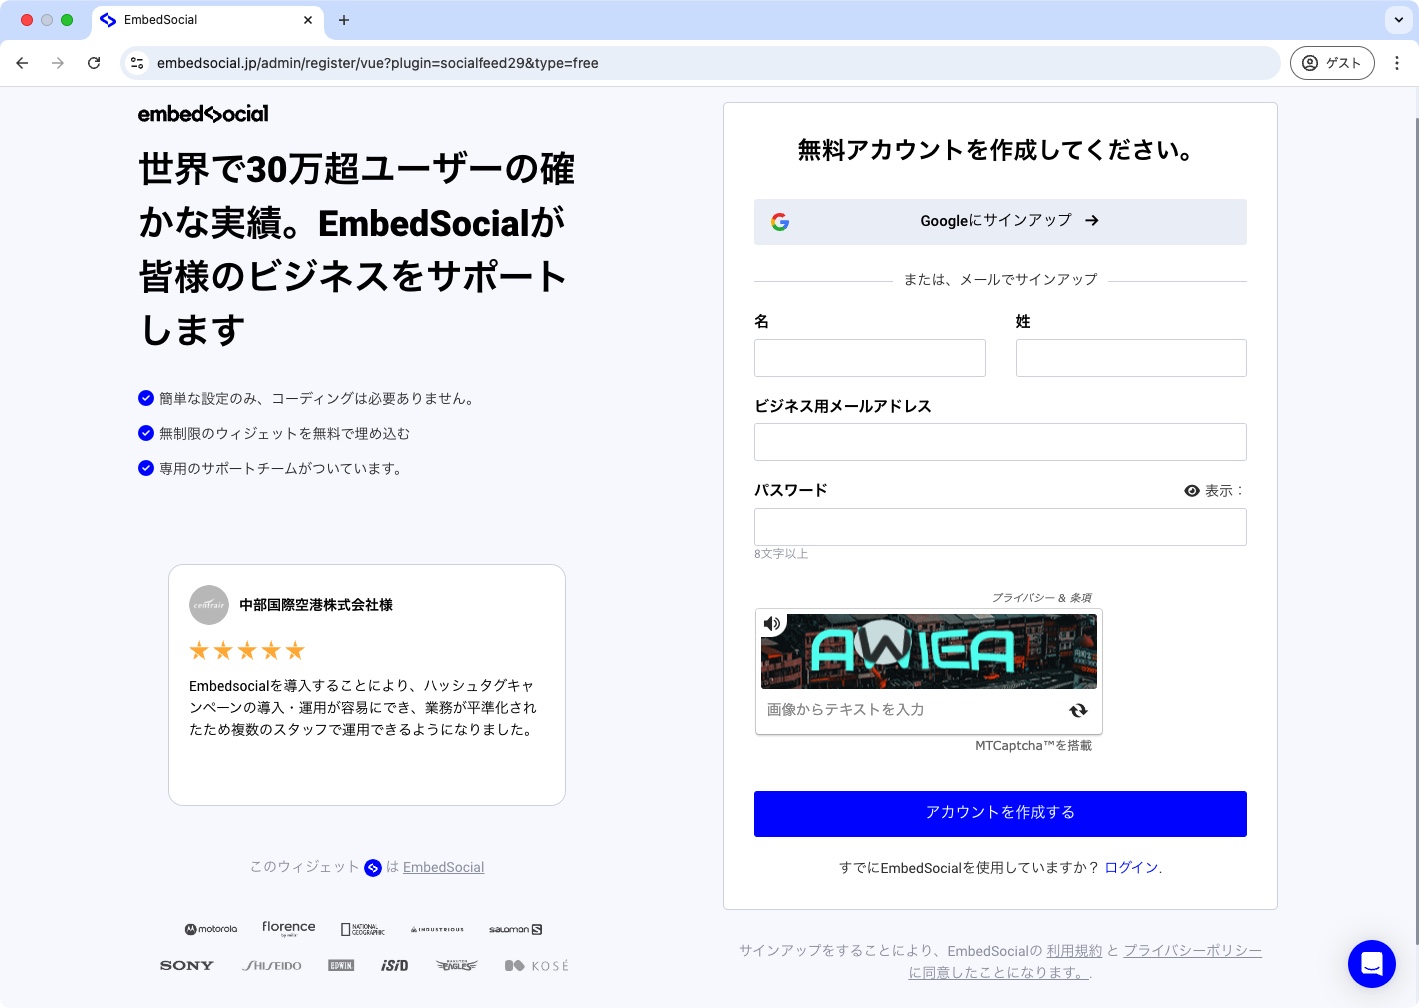
Task: Click MTCaptcha powered-by label
Action: (x=1033, y=746)
